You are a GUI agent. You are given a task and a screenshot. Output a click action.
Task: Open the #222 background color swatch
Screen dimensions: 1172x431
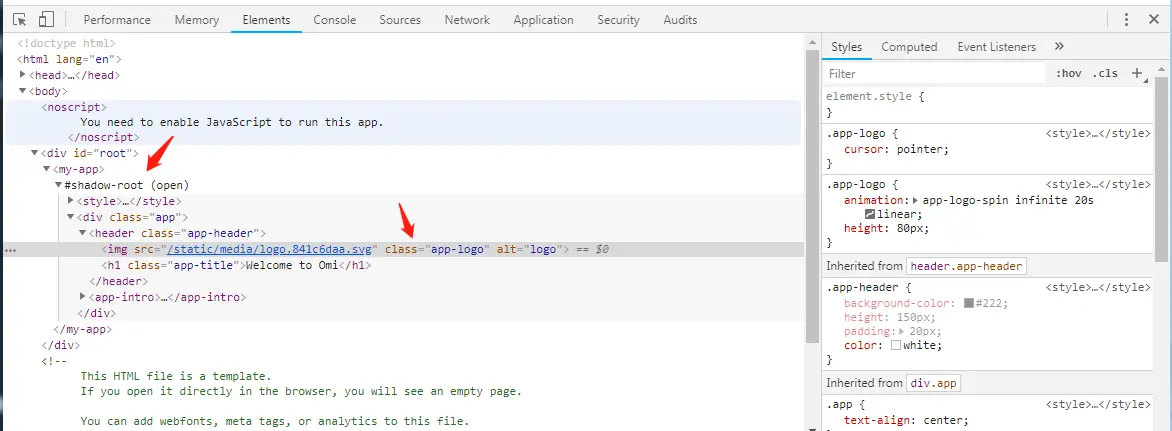tap(969, 303)
